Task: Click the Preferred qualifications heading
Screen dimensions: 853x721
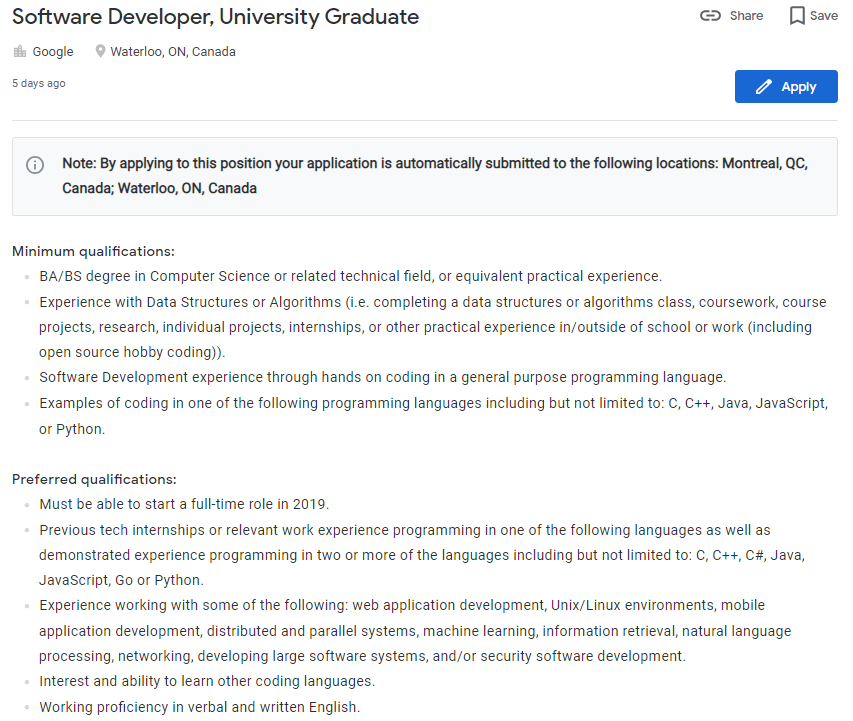Action: (94, 479)
